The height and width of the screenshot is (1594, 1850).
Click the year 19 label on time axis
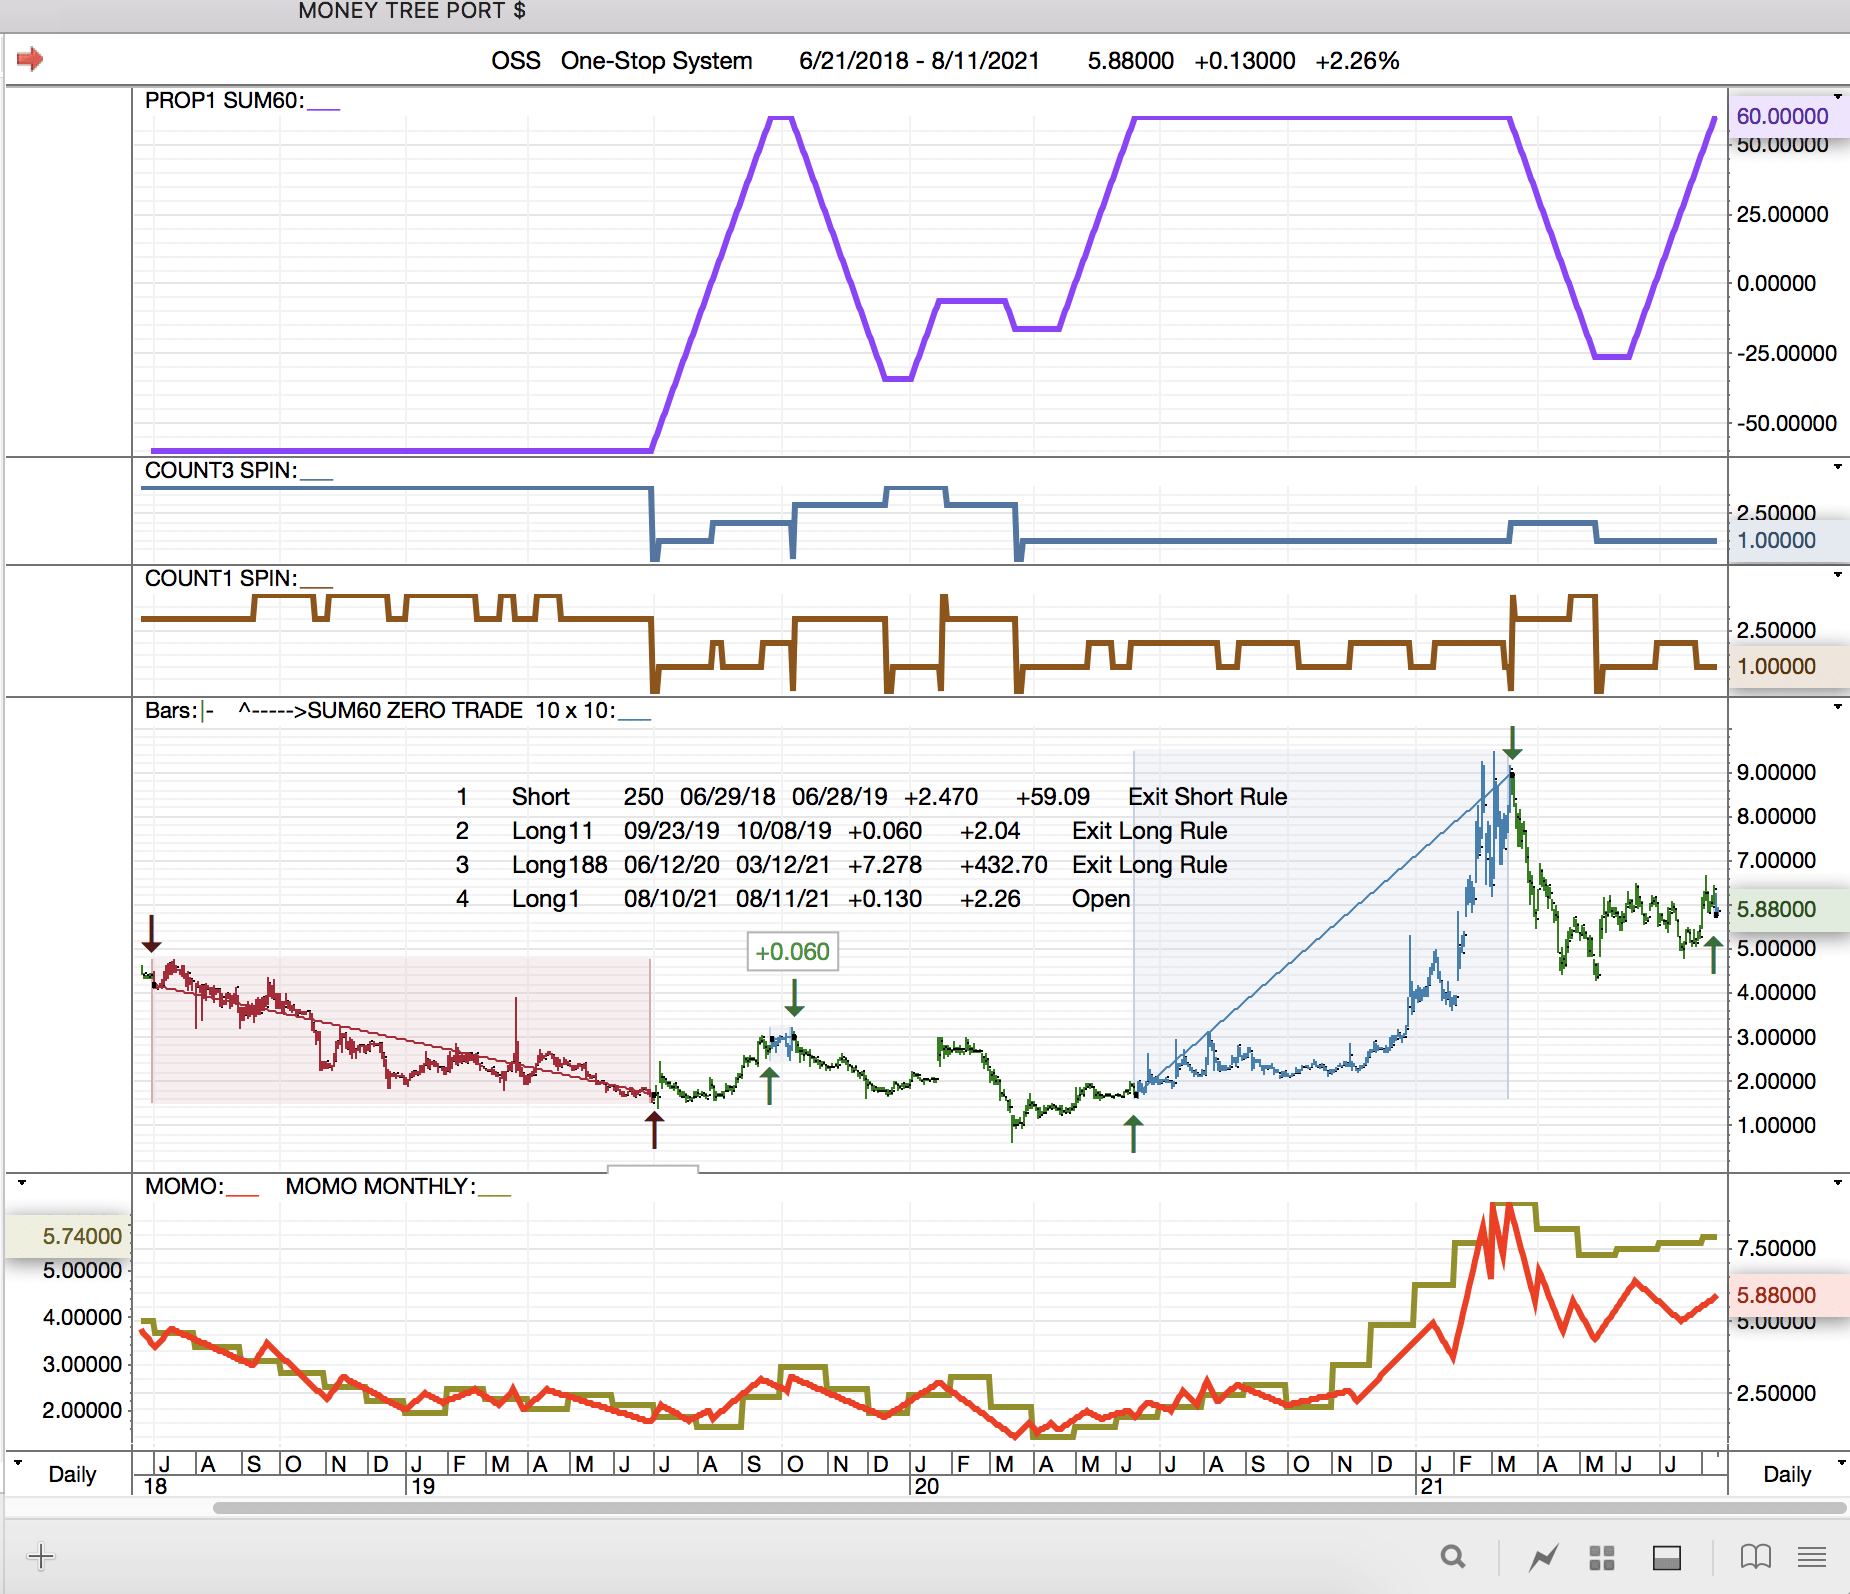coord(423,1486)
